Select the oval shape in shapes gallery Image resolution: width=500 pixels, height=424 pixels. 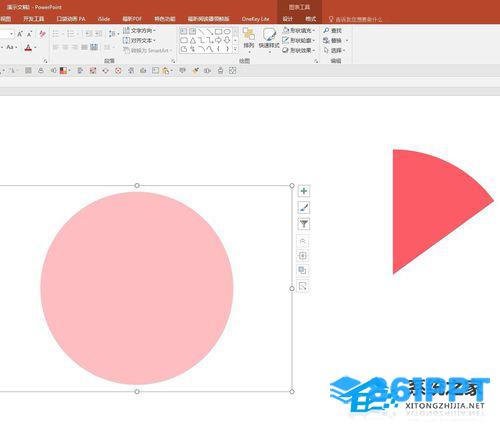point(227,32)
